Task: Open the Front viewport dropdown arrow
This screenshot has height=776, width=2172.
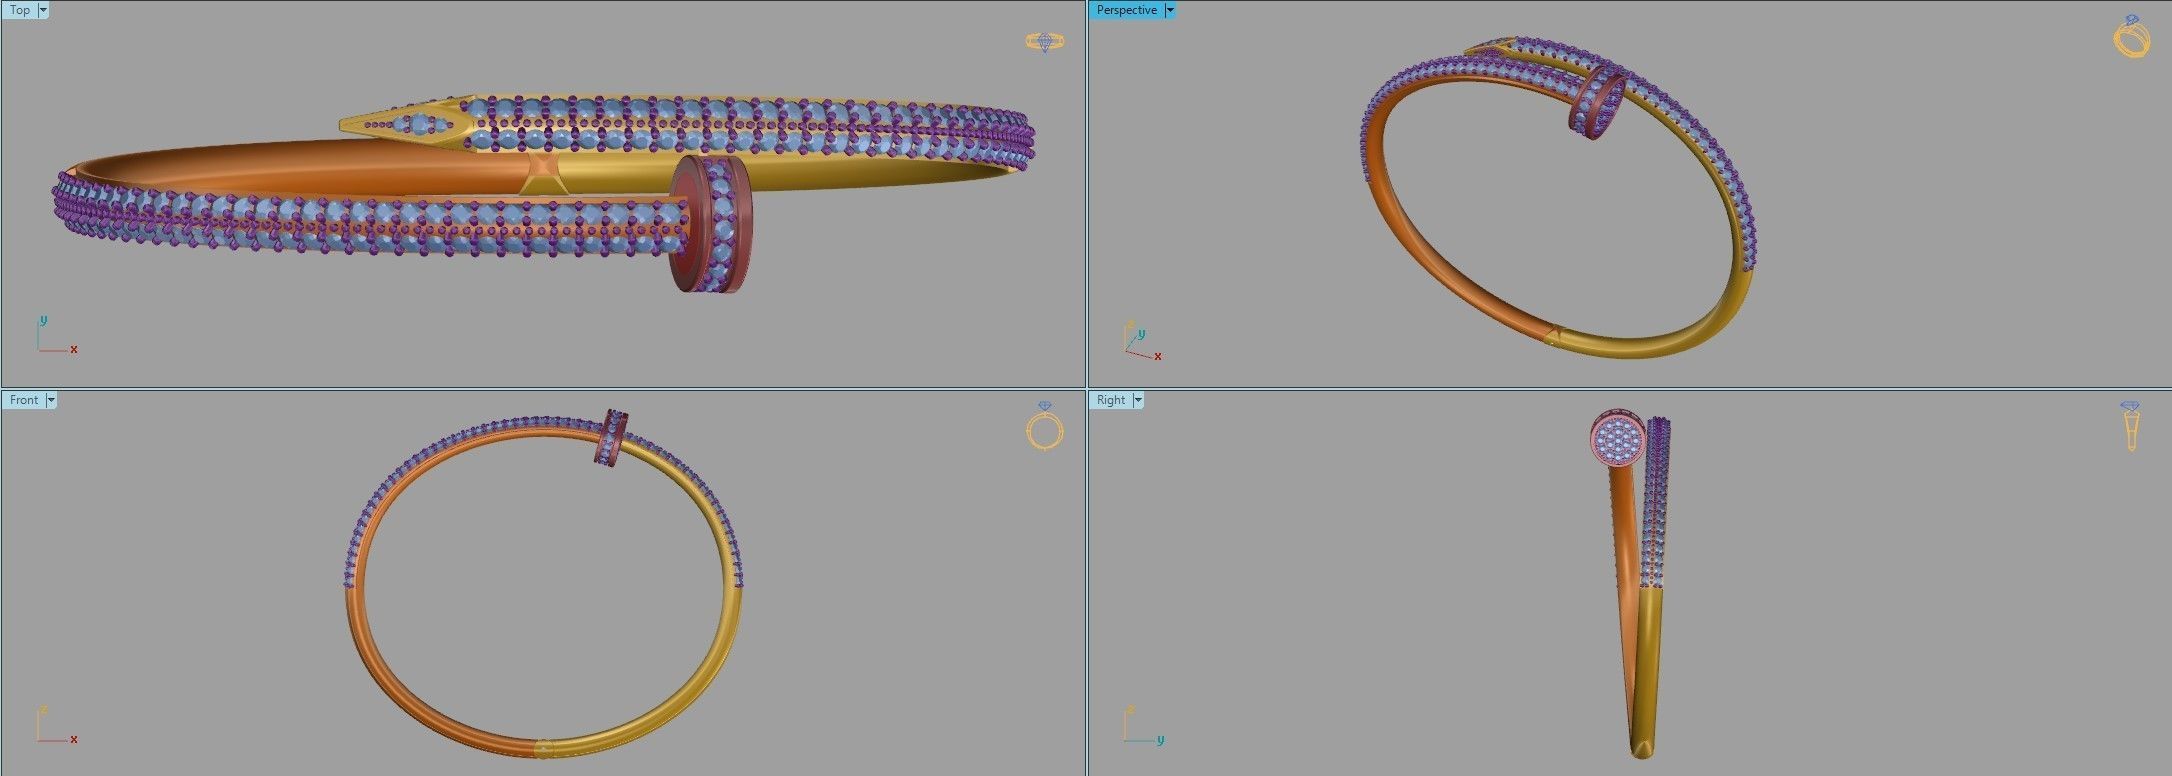Action: [x=52, y=400]
